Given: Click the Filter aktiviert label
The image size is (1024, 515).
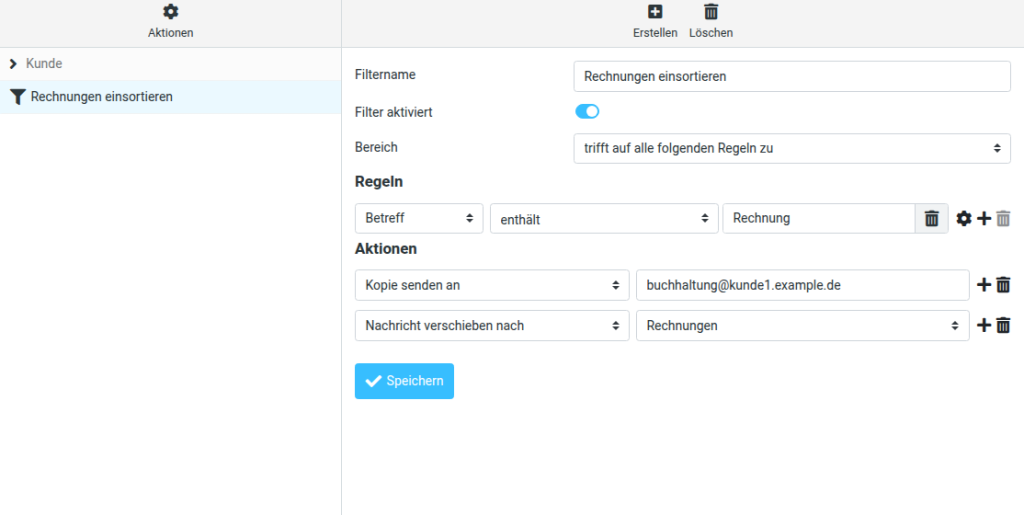Looking at the screenshot, I should coord(394,112).
